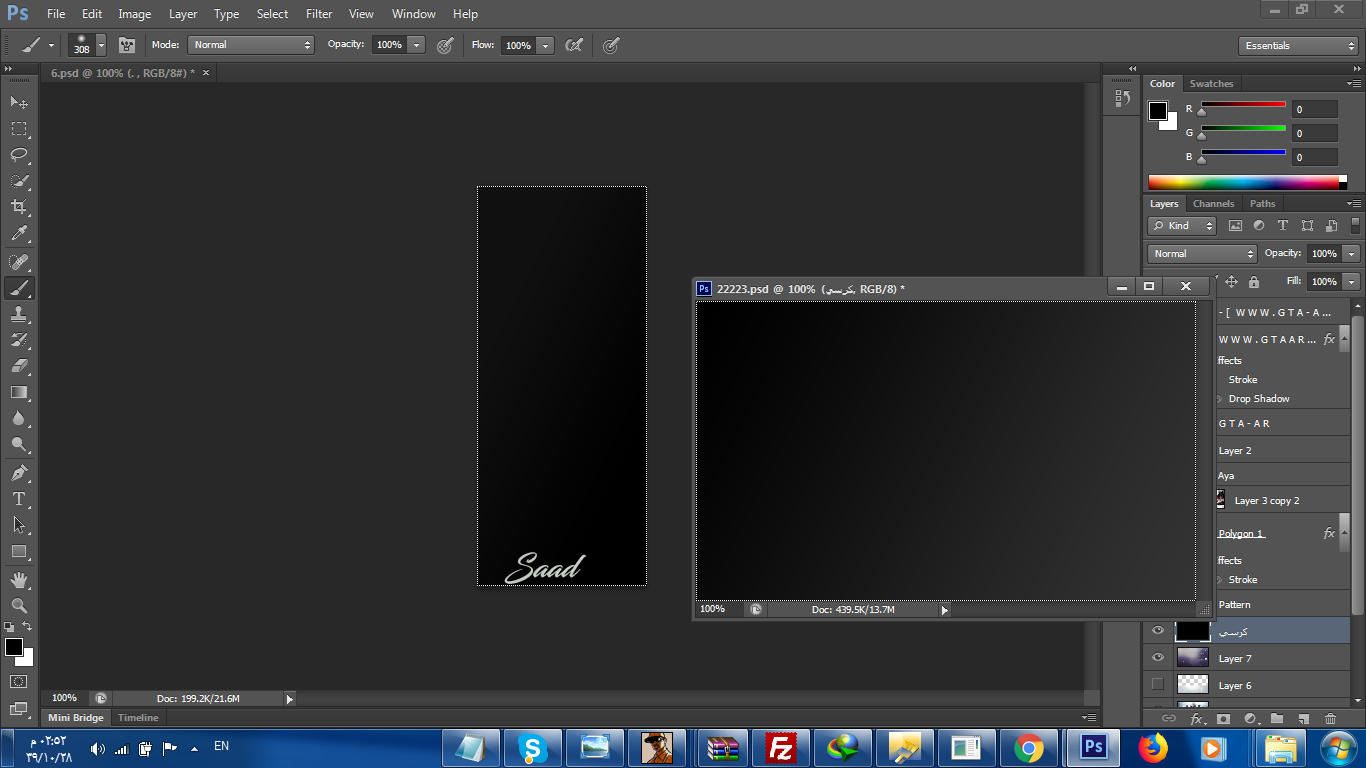Open the brush Mode dropdown
Screen dimensions: 1366x768
point(251,45)
